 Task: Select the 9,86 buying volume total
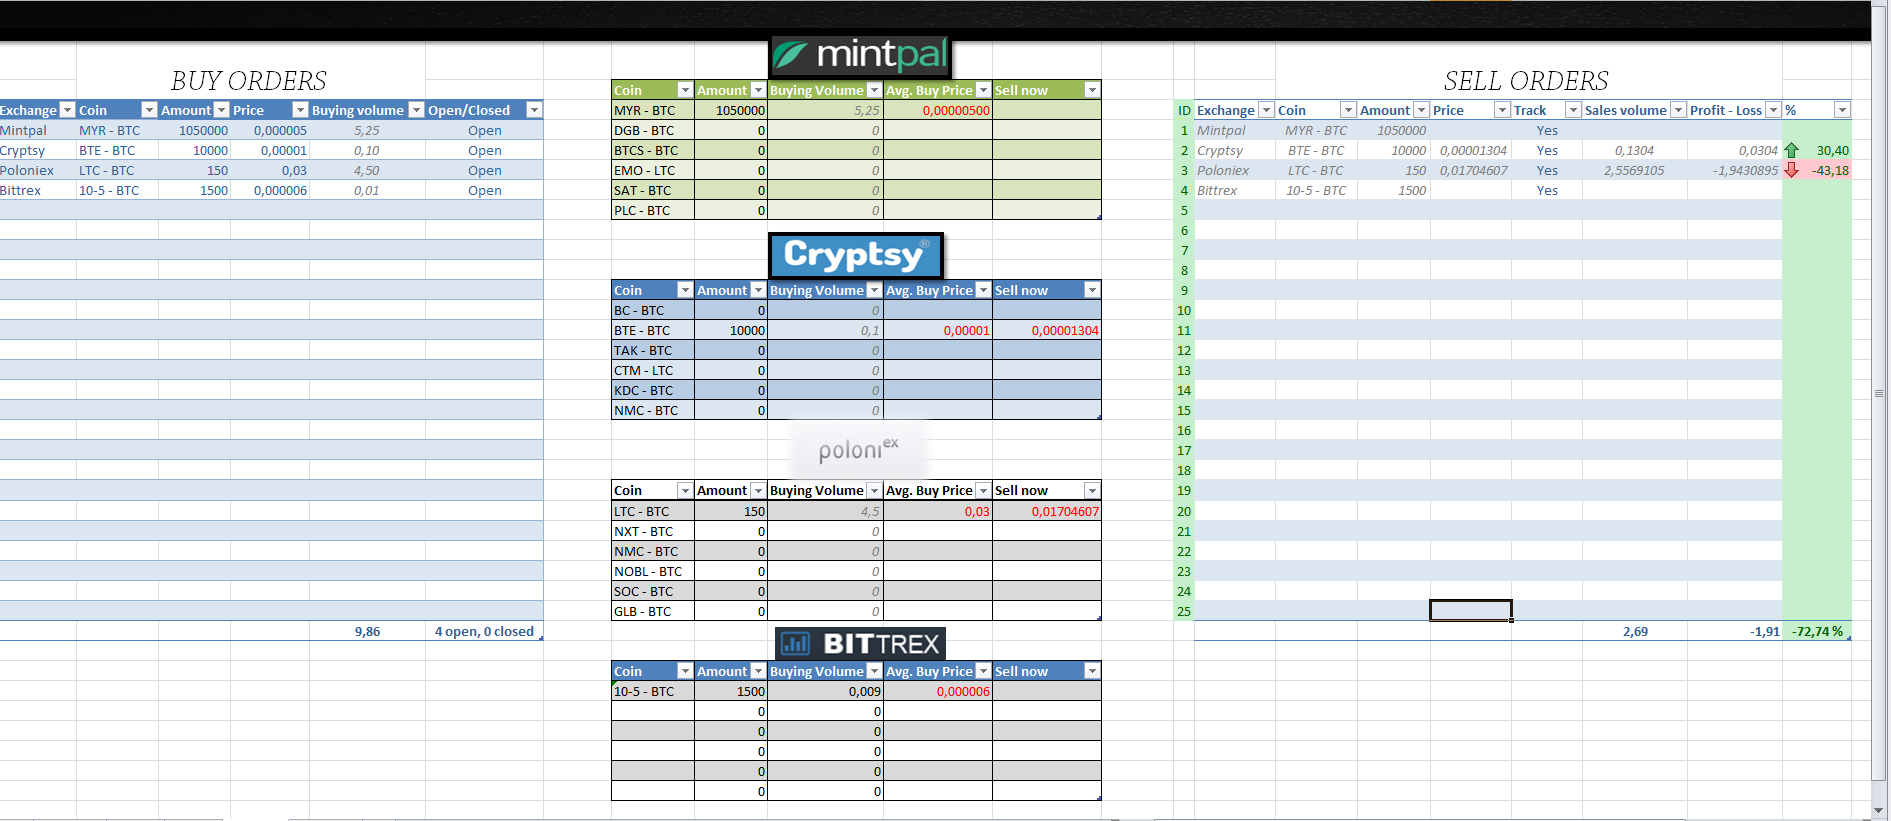pyautogui.click(x=367, y=631)
